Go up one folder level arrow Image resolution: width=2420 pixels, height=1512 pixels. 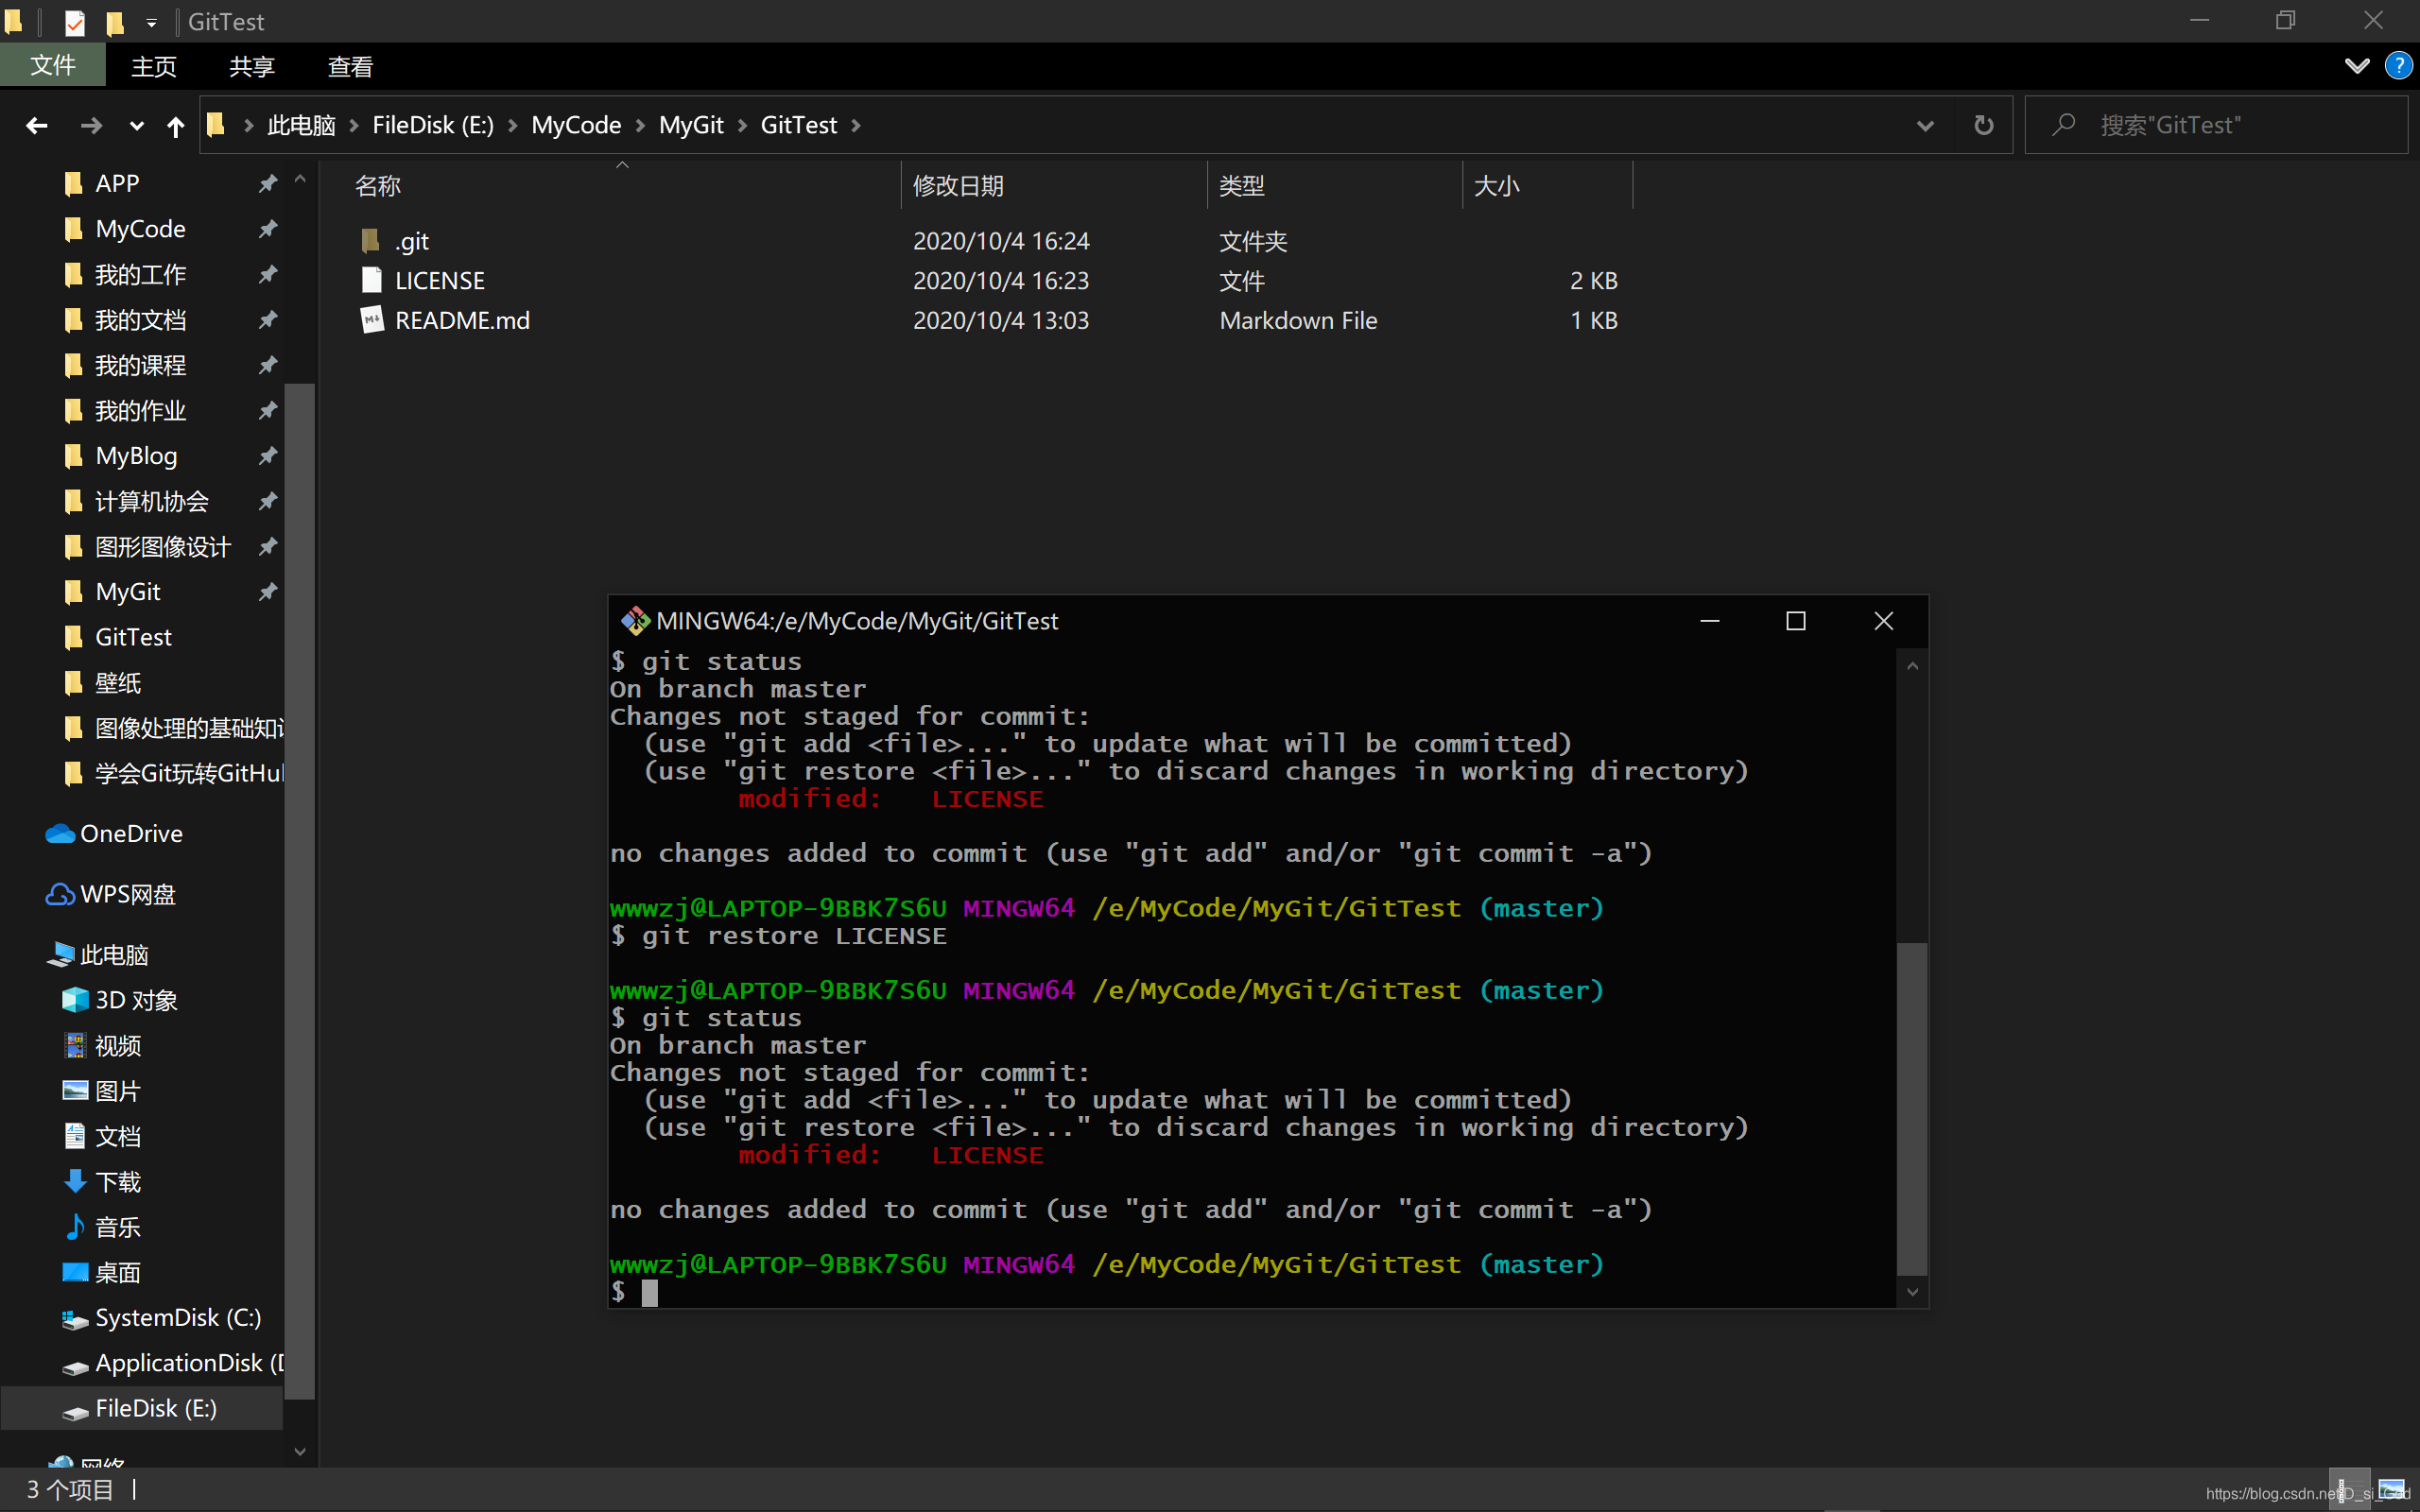point(175,126)
